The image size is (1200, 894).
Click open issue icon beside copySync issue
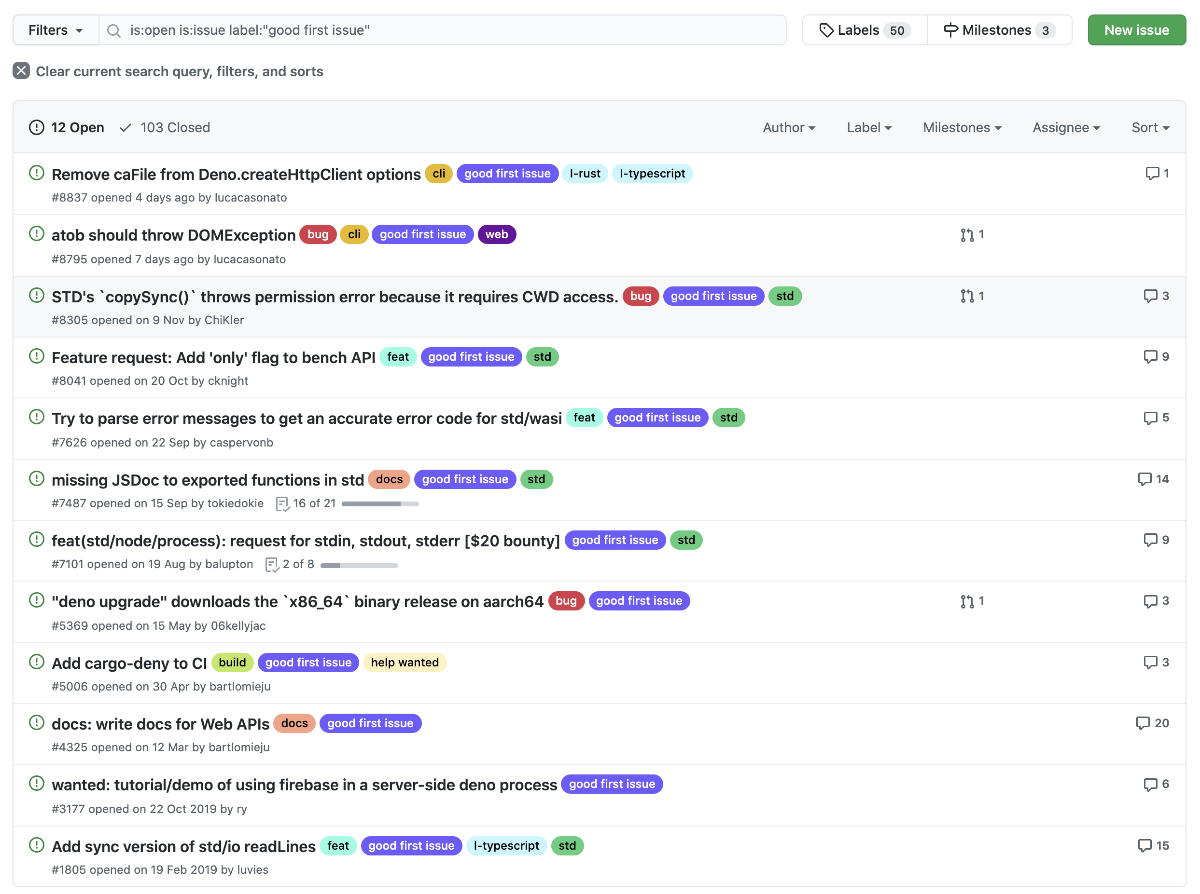[x=37, y=296]
